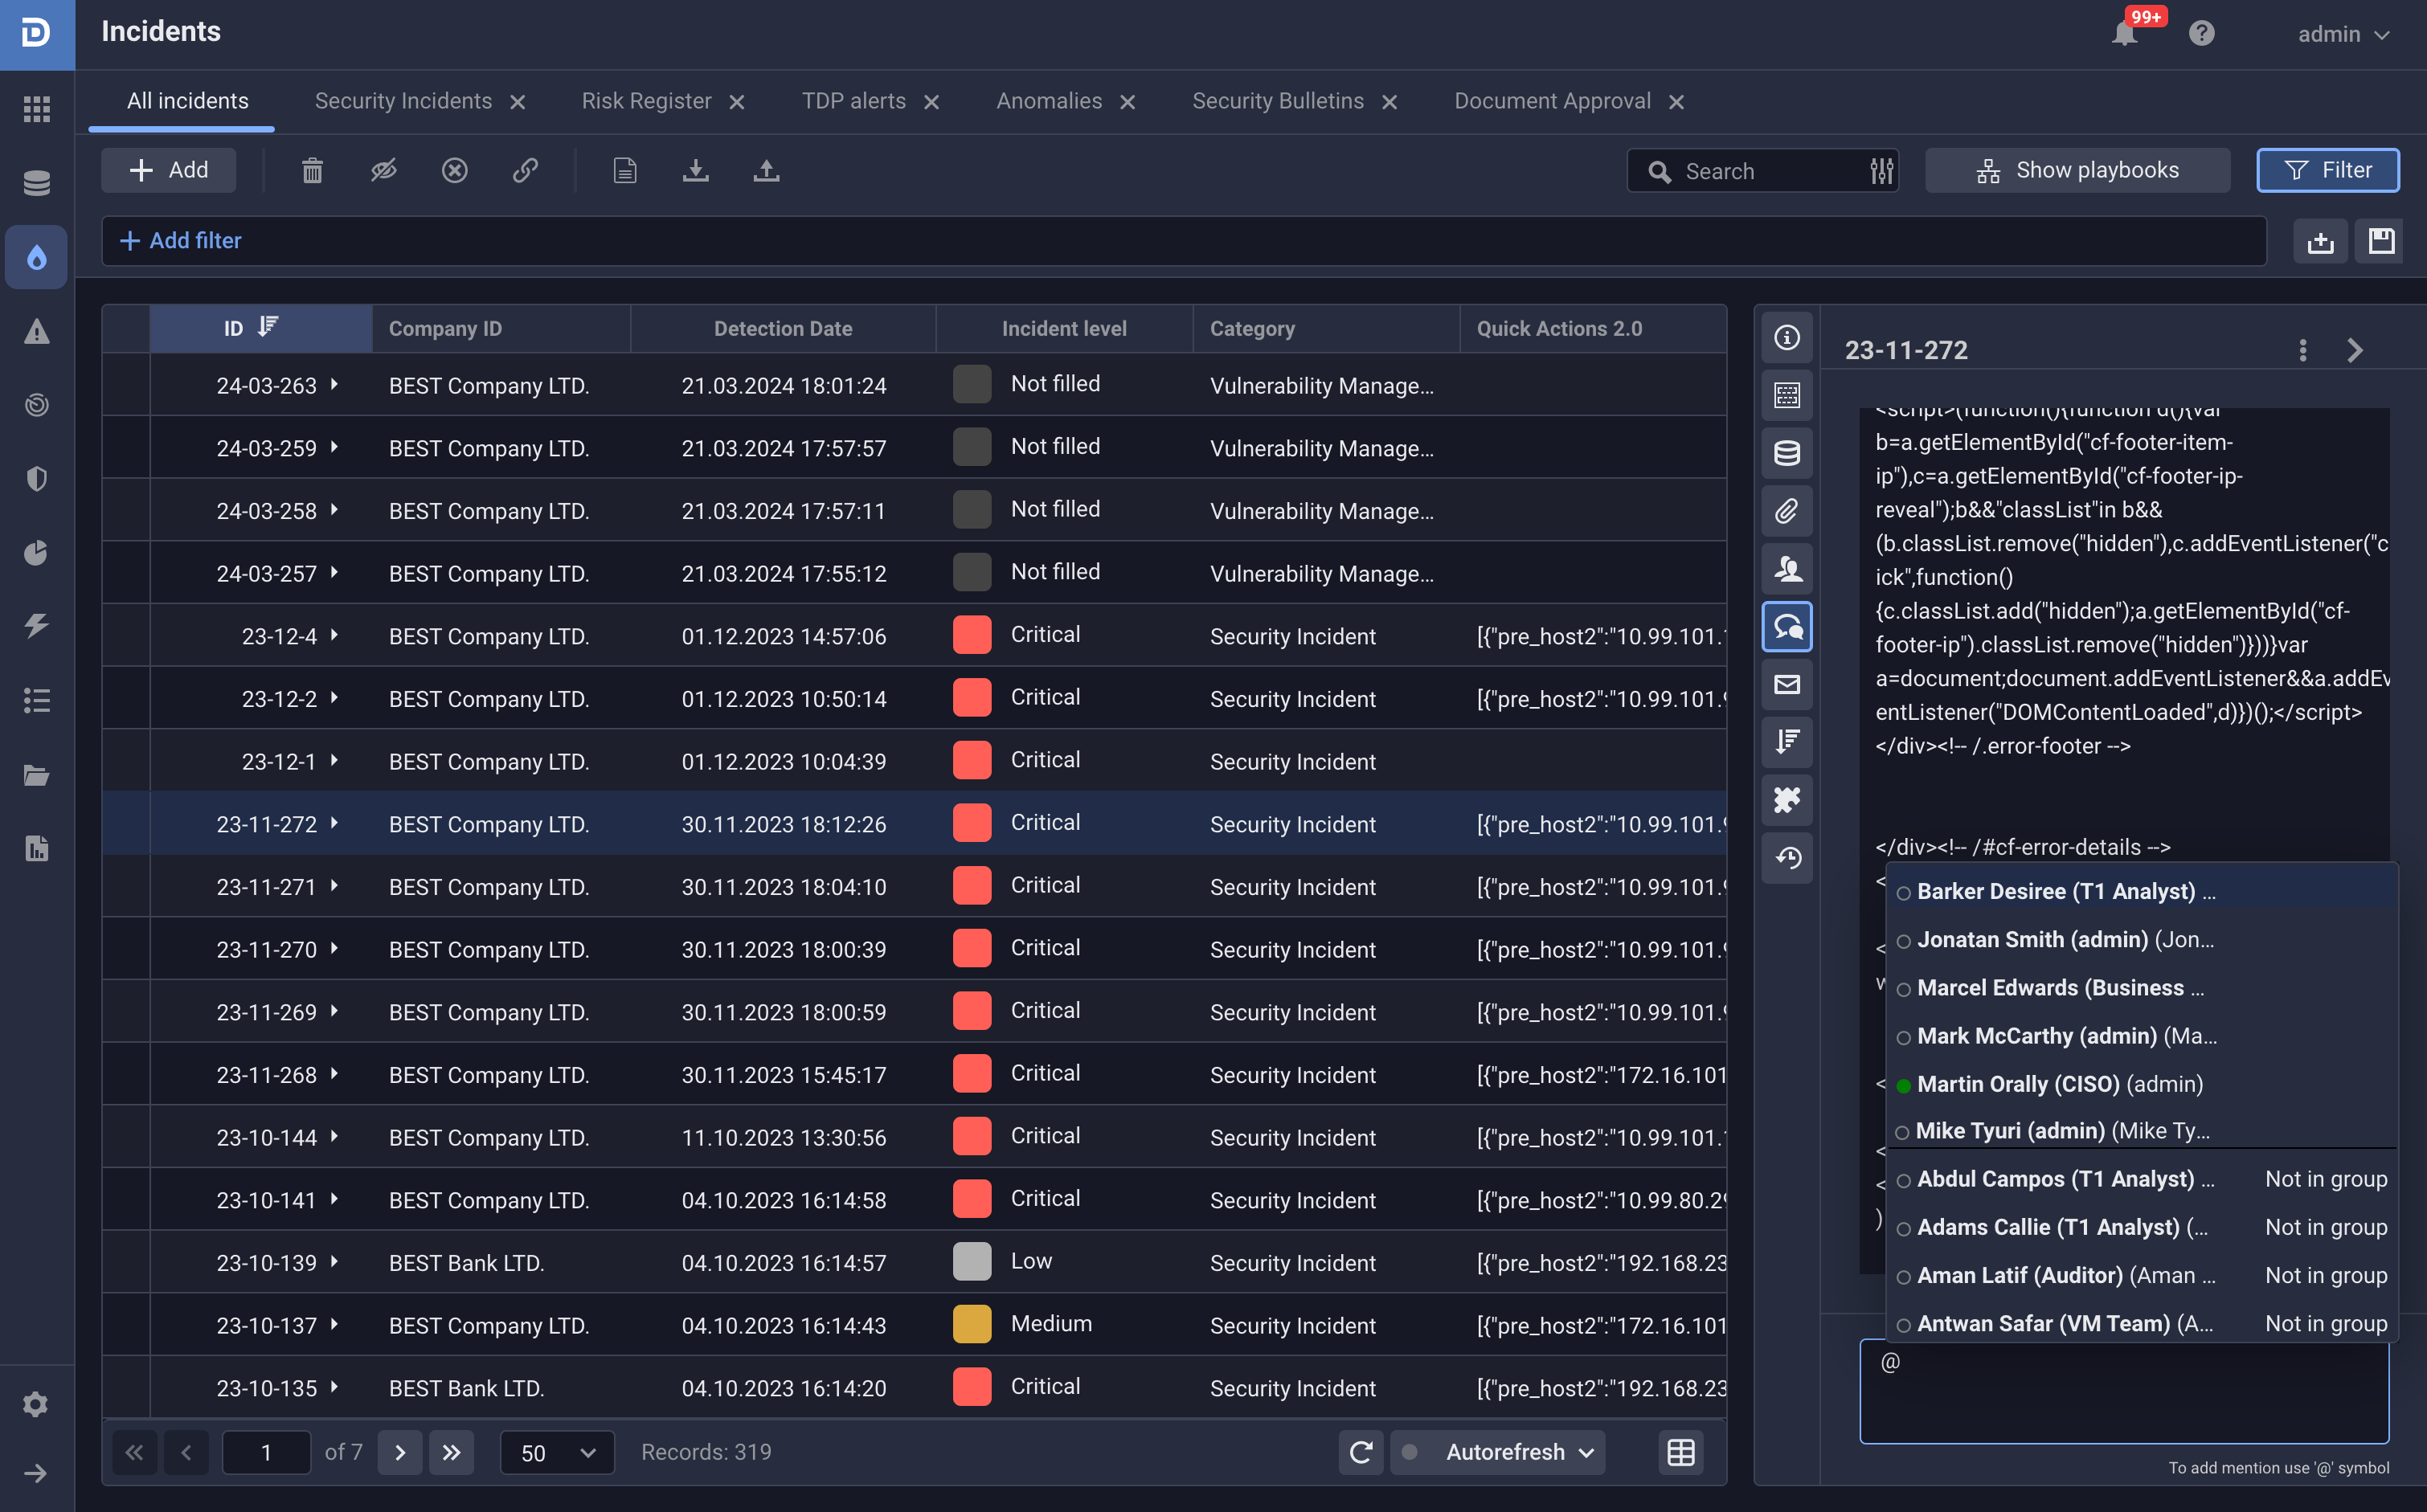Expand incident 23-12-4 row arrow
This screenshot has height=1512, width=2427.
point(334,635)
